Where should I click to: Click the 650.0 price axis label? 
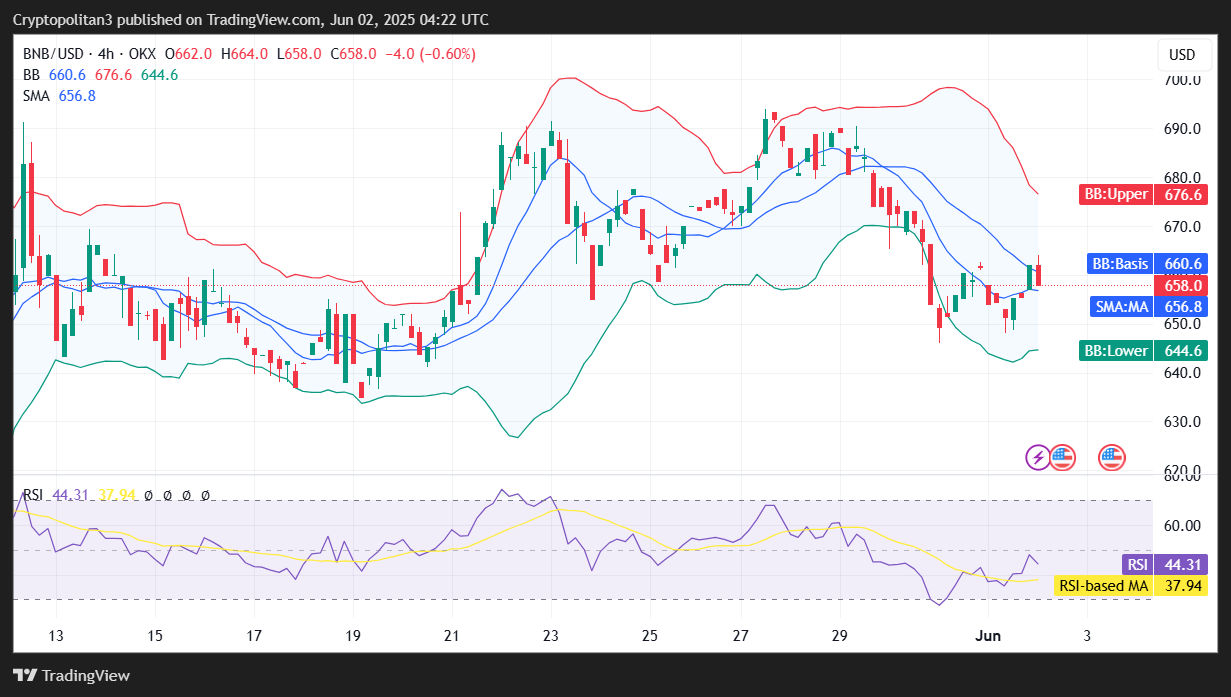click(x=1182, y=324)
